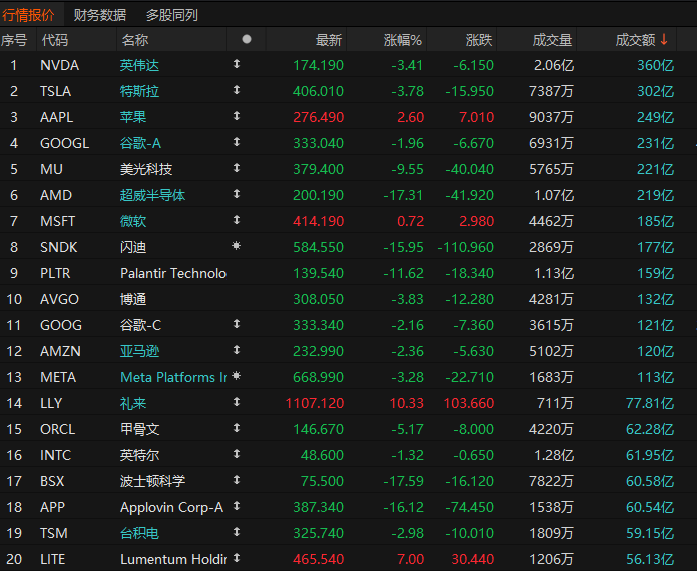The width and height of the screenshot is (697, 571).
Task: Click the marker icon in the APP row
Action: coord(237,506)
